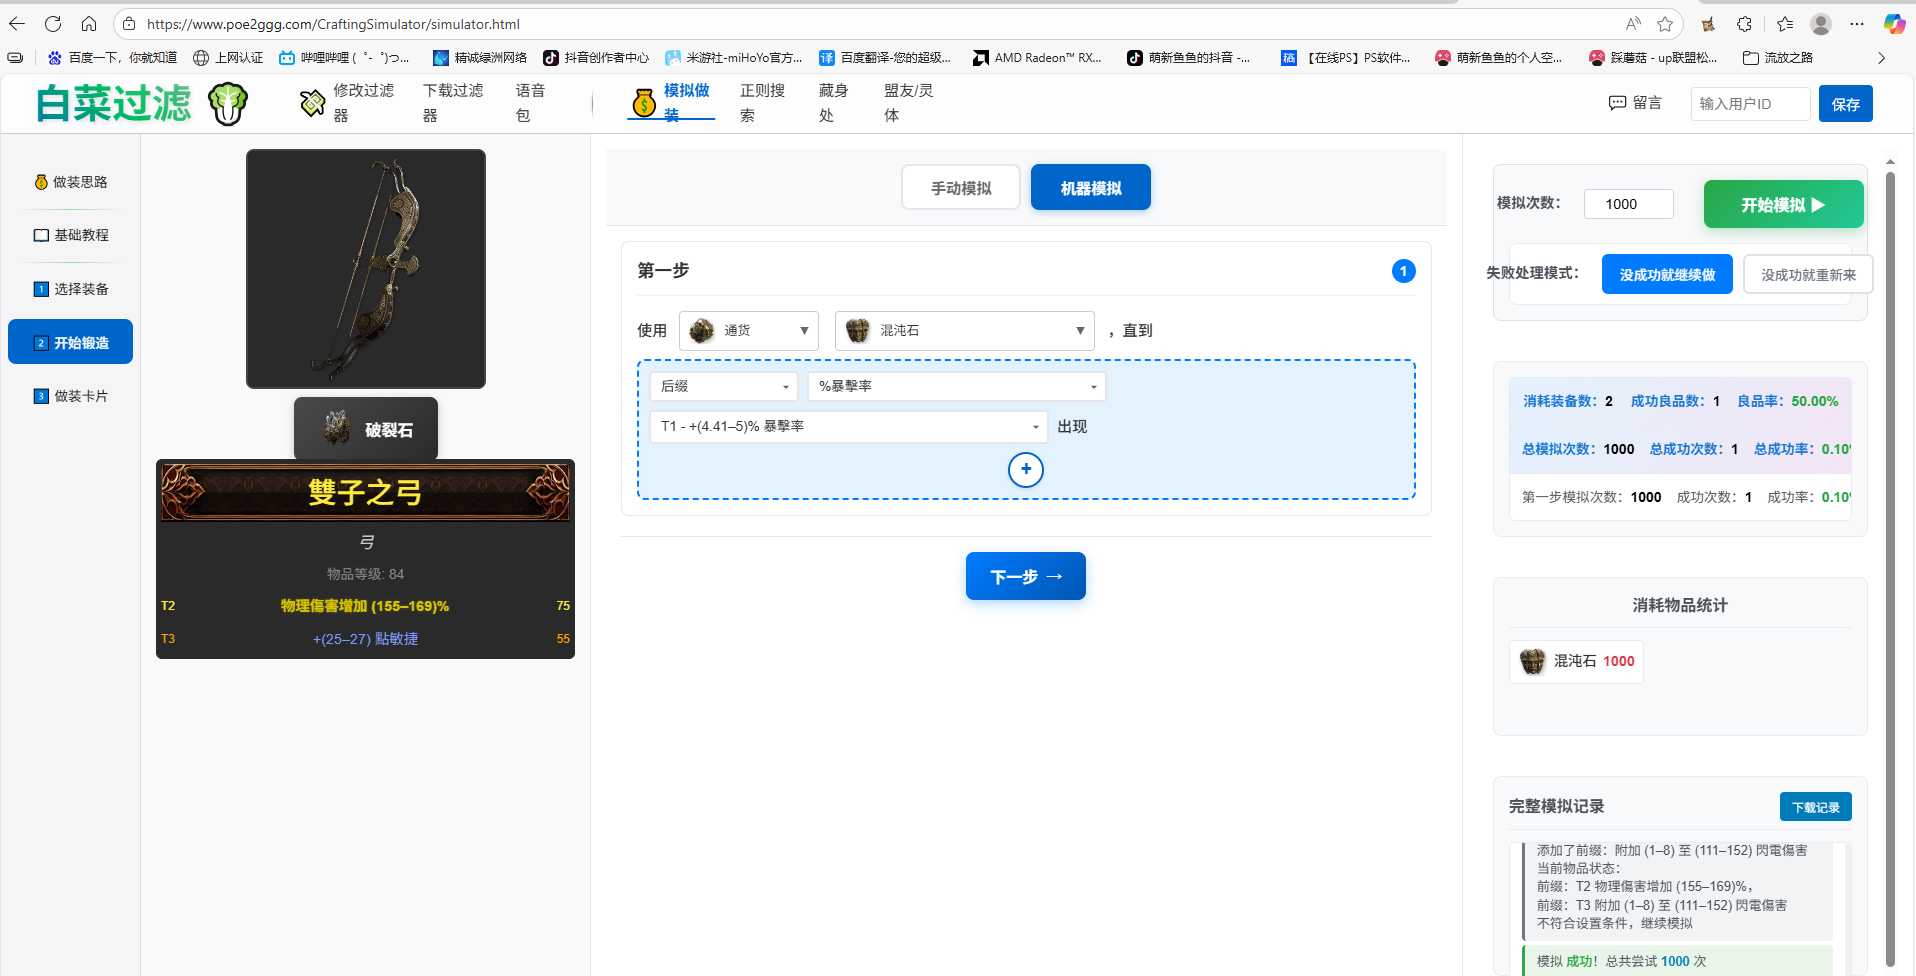
Task: Open the T1 +(4.41–5)% 暴擊率 tier dropdown
Action: (x=849, y=426)
